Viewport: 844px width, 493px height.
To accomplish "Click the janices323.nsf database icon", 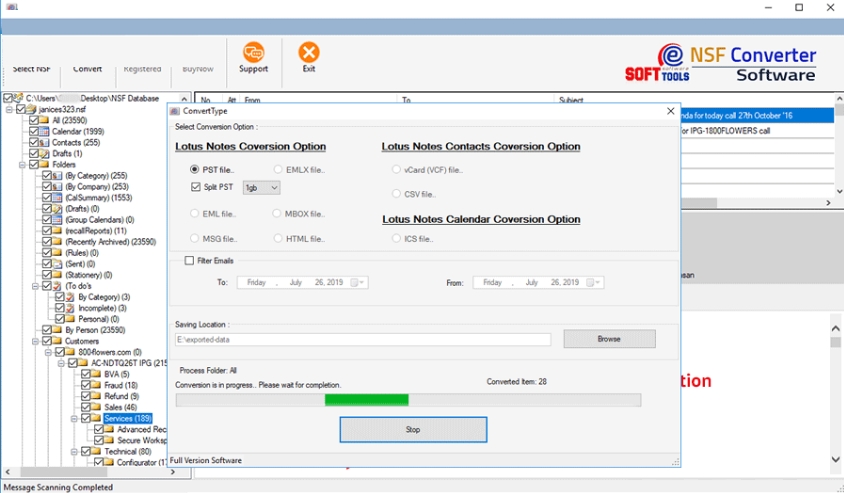I will (x=31, y=109).
